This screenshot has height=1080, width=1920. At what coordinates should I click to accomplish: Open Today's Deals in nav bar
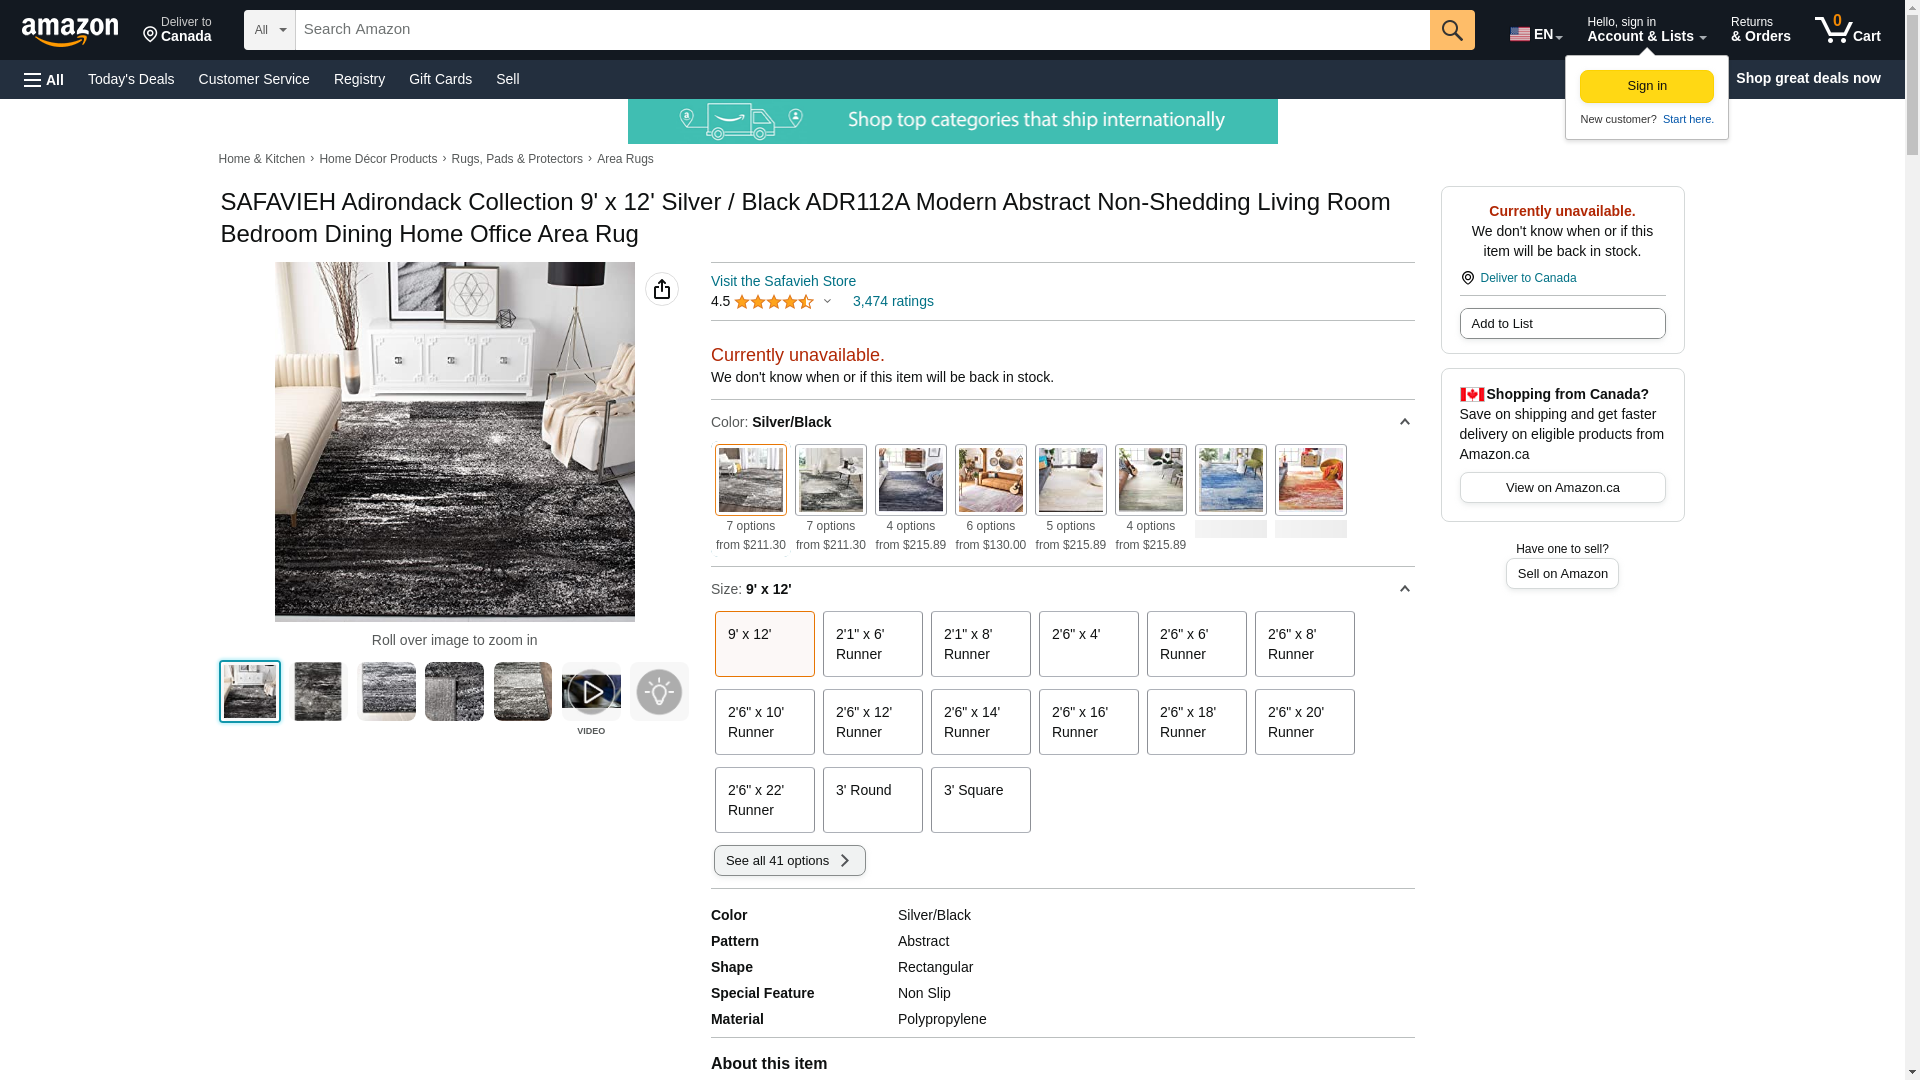point(131,79)
